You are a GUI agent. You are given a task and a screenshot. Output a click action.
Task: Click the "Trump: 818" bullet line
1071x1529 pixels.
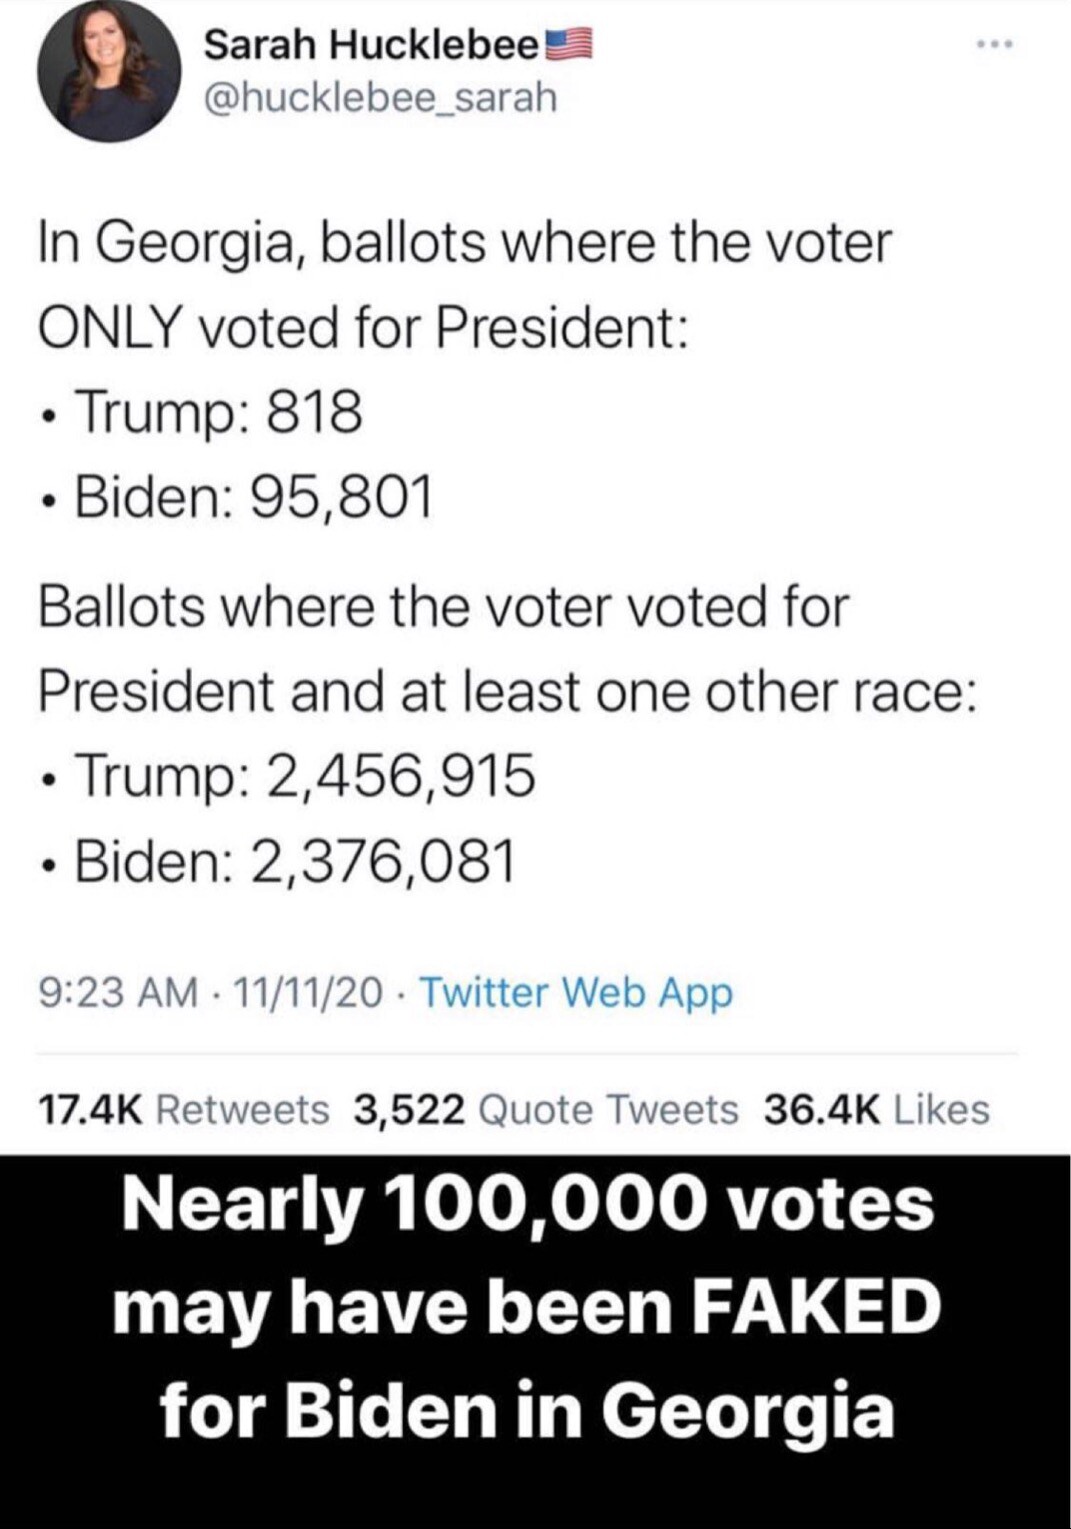[218, 412]
